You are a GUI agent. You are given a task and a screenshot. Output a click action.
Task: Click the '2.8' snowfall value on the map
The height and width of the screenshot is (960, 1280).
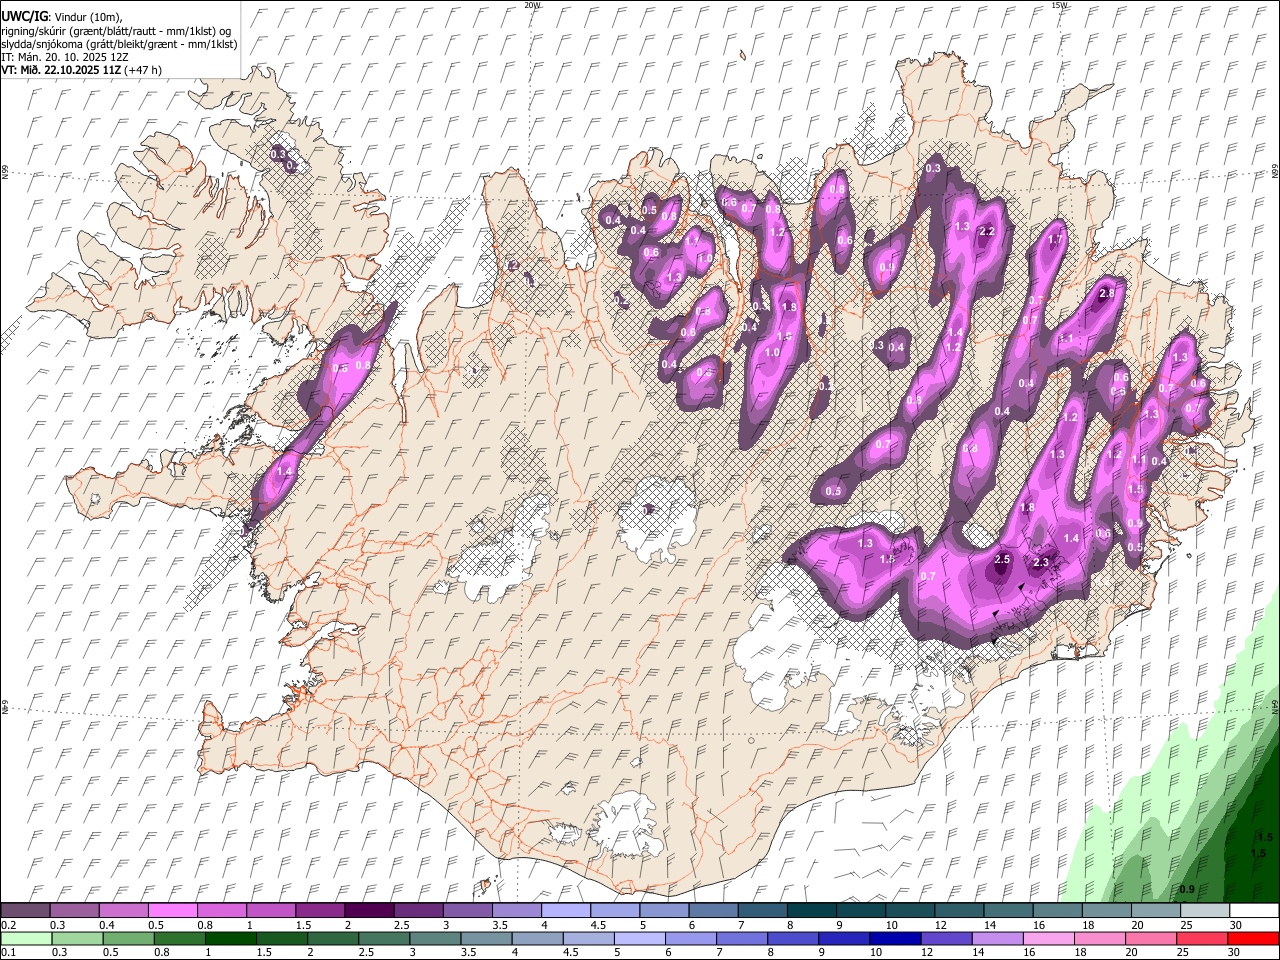1106,294
